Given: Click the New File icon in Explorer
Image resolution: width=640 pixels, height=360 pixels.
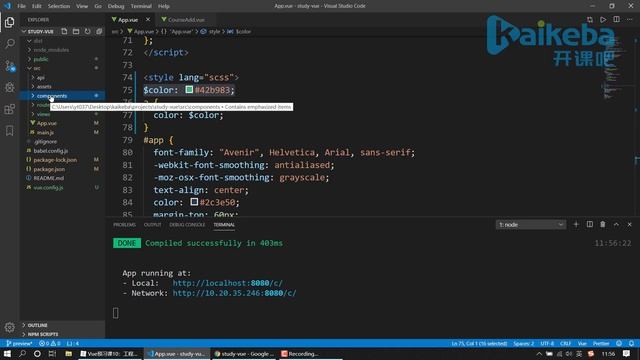Looking at the screenshot, I should coord(64,31).
